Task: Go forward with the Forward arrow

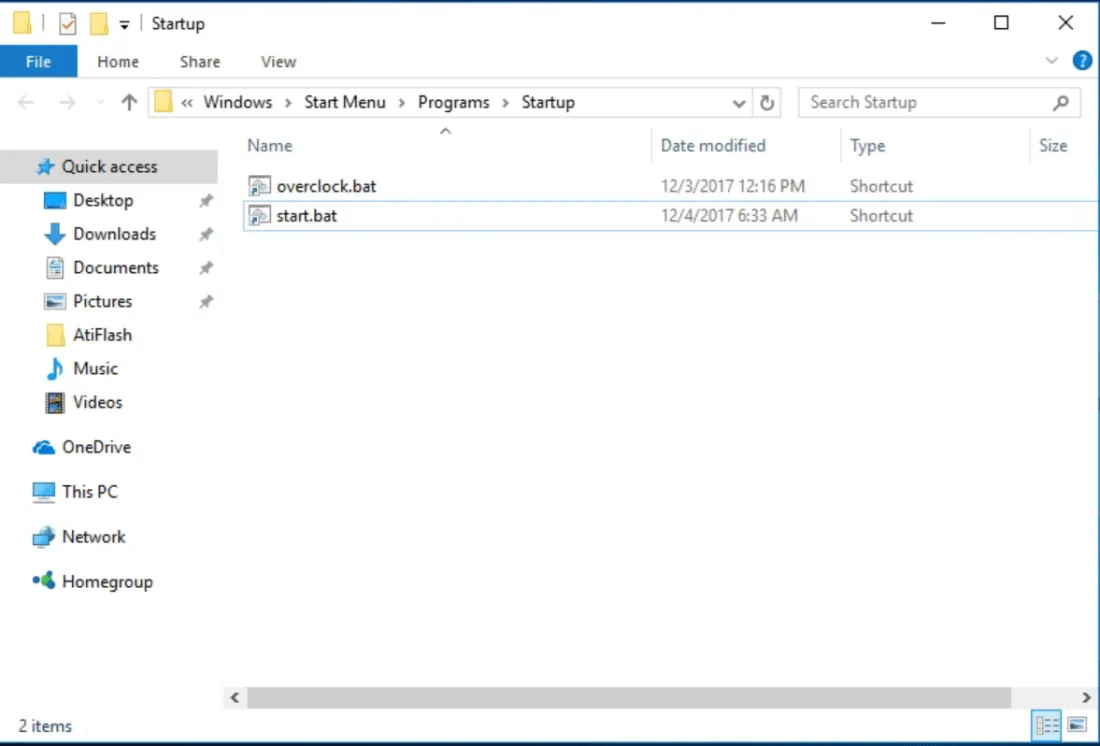Action: point(67,102)
